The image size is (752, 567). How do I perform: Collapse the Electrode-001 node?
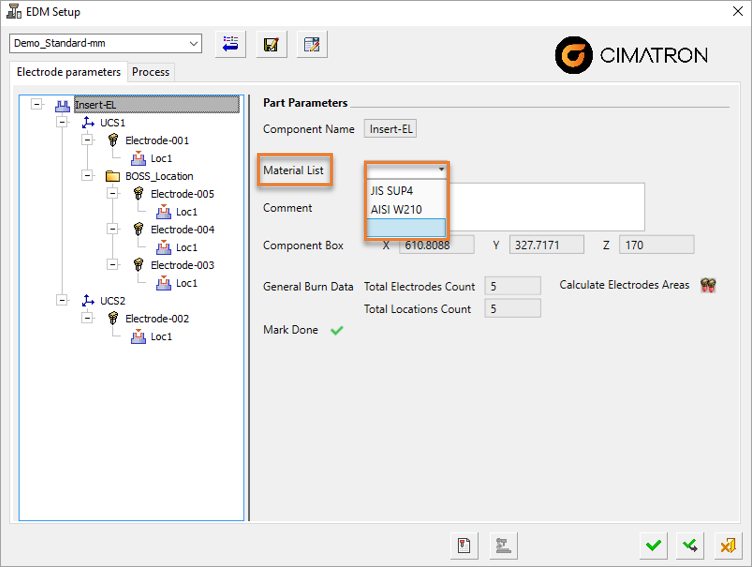[87, 140]
